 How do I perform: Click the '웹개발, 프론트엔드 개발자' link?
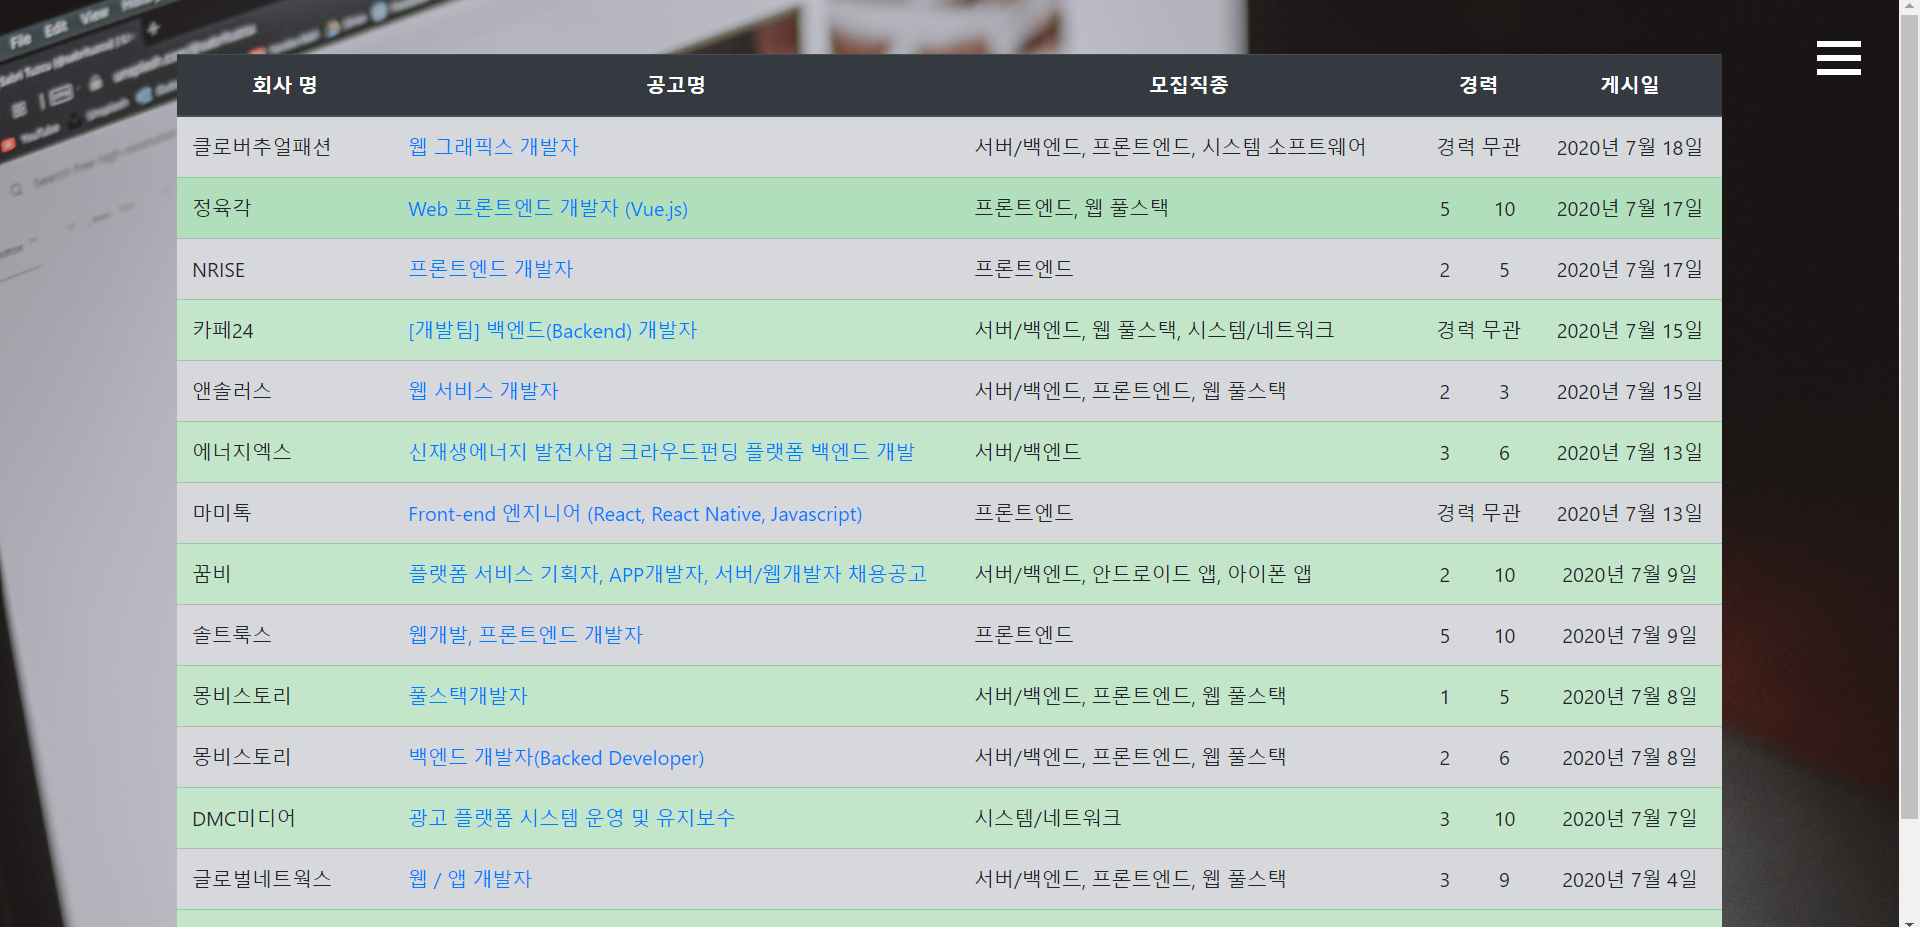pyautogui.click(x=525, y=635)
